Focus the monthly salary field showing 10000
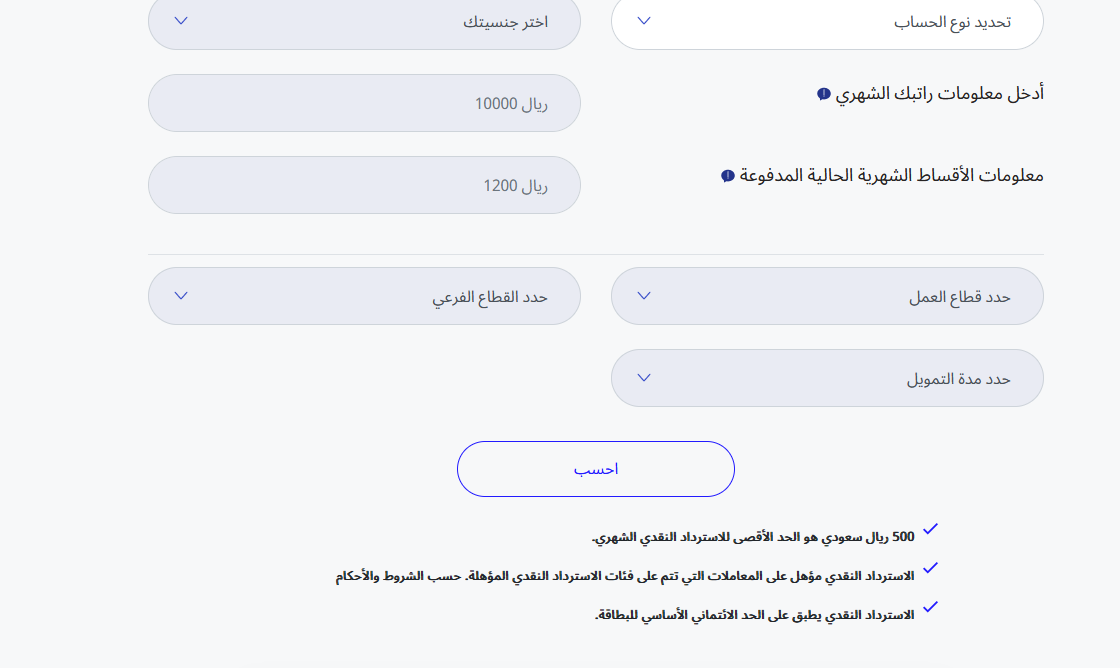This screenshot has height=668, width=1120. point(364,103)
